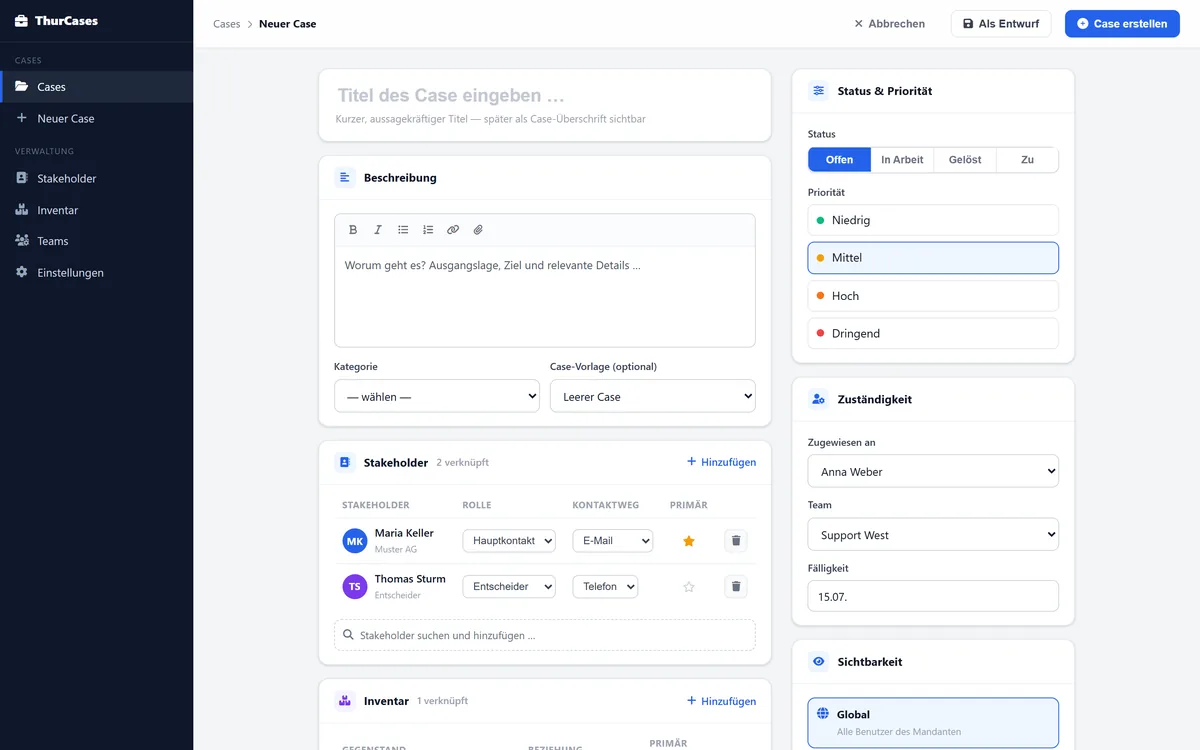This screenshot has height=750, width=1200.
Task: Mark Thomas Sturm as primary stakeholder
Action: click(688, 587)
